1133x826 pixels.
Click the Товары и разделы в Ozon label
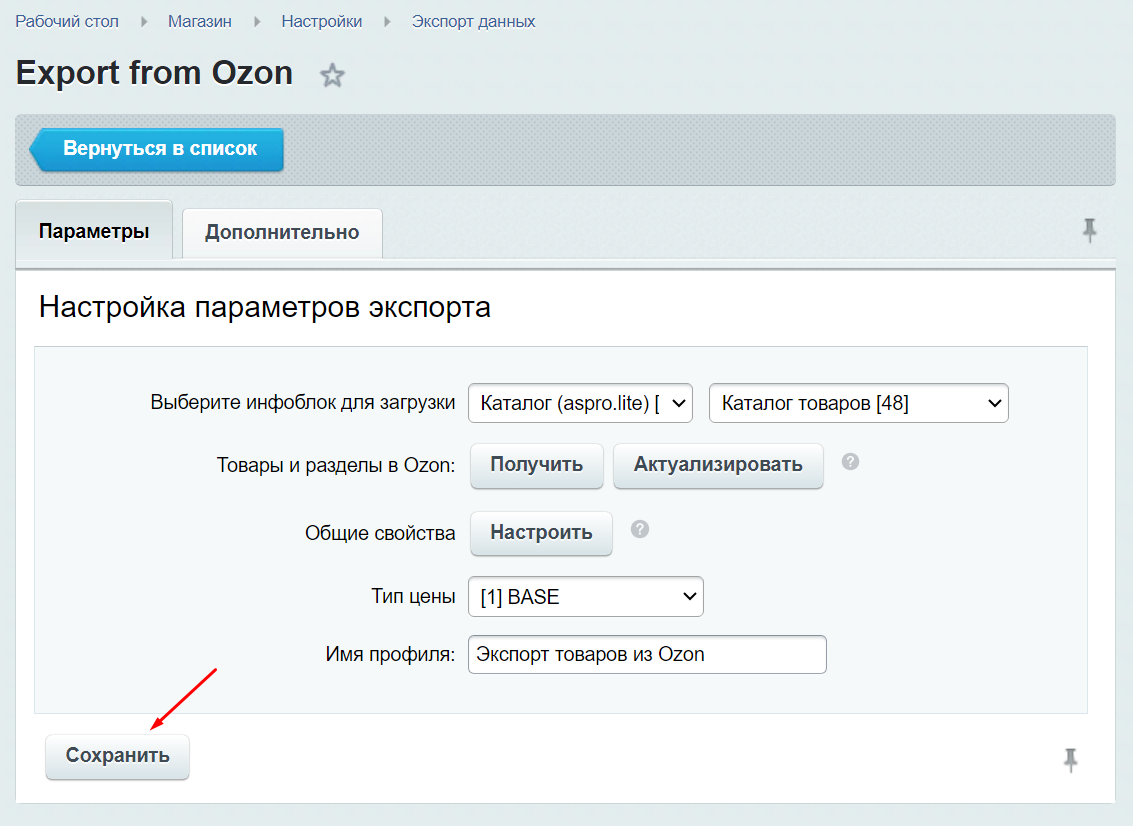click(336, 465)
